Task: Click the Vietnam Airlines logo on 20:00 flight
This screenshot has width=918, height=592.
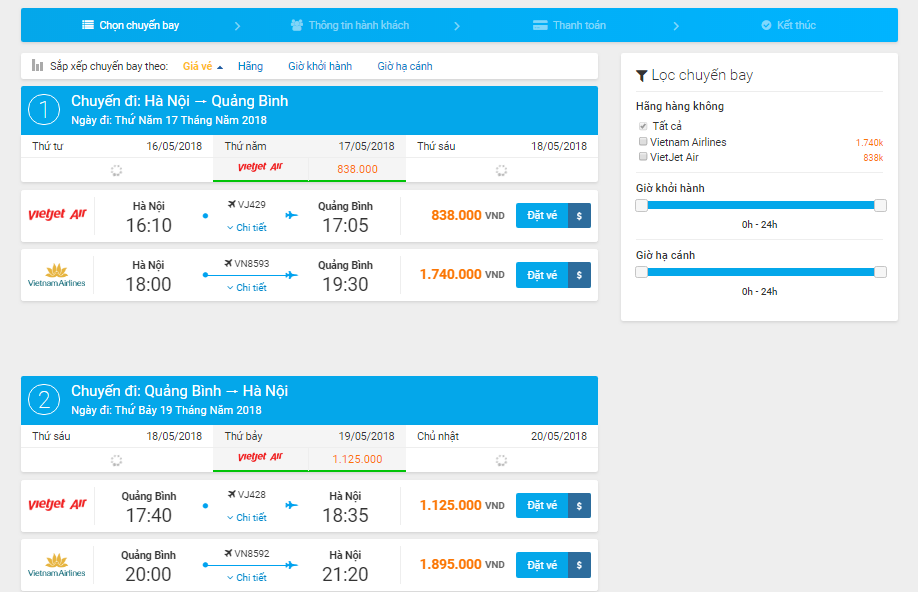Action: click(x=57, y=565)
